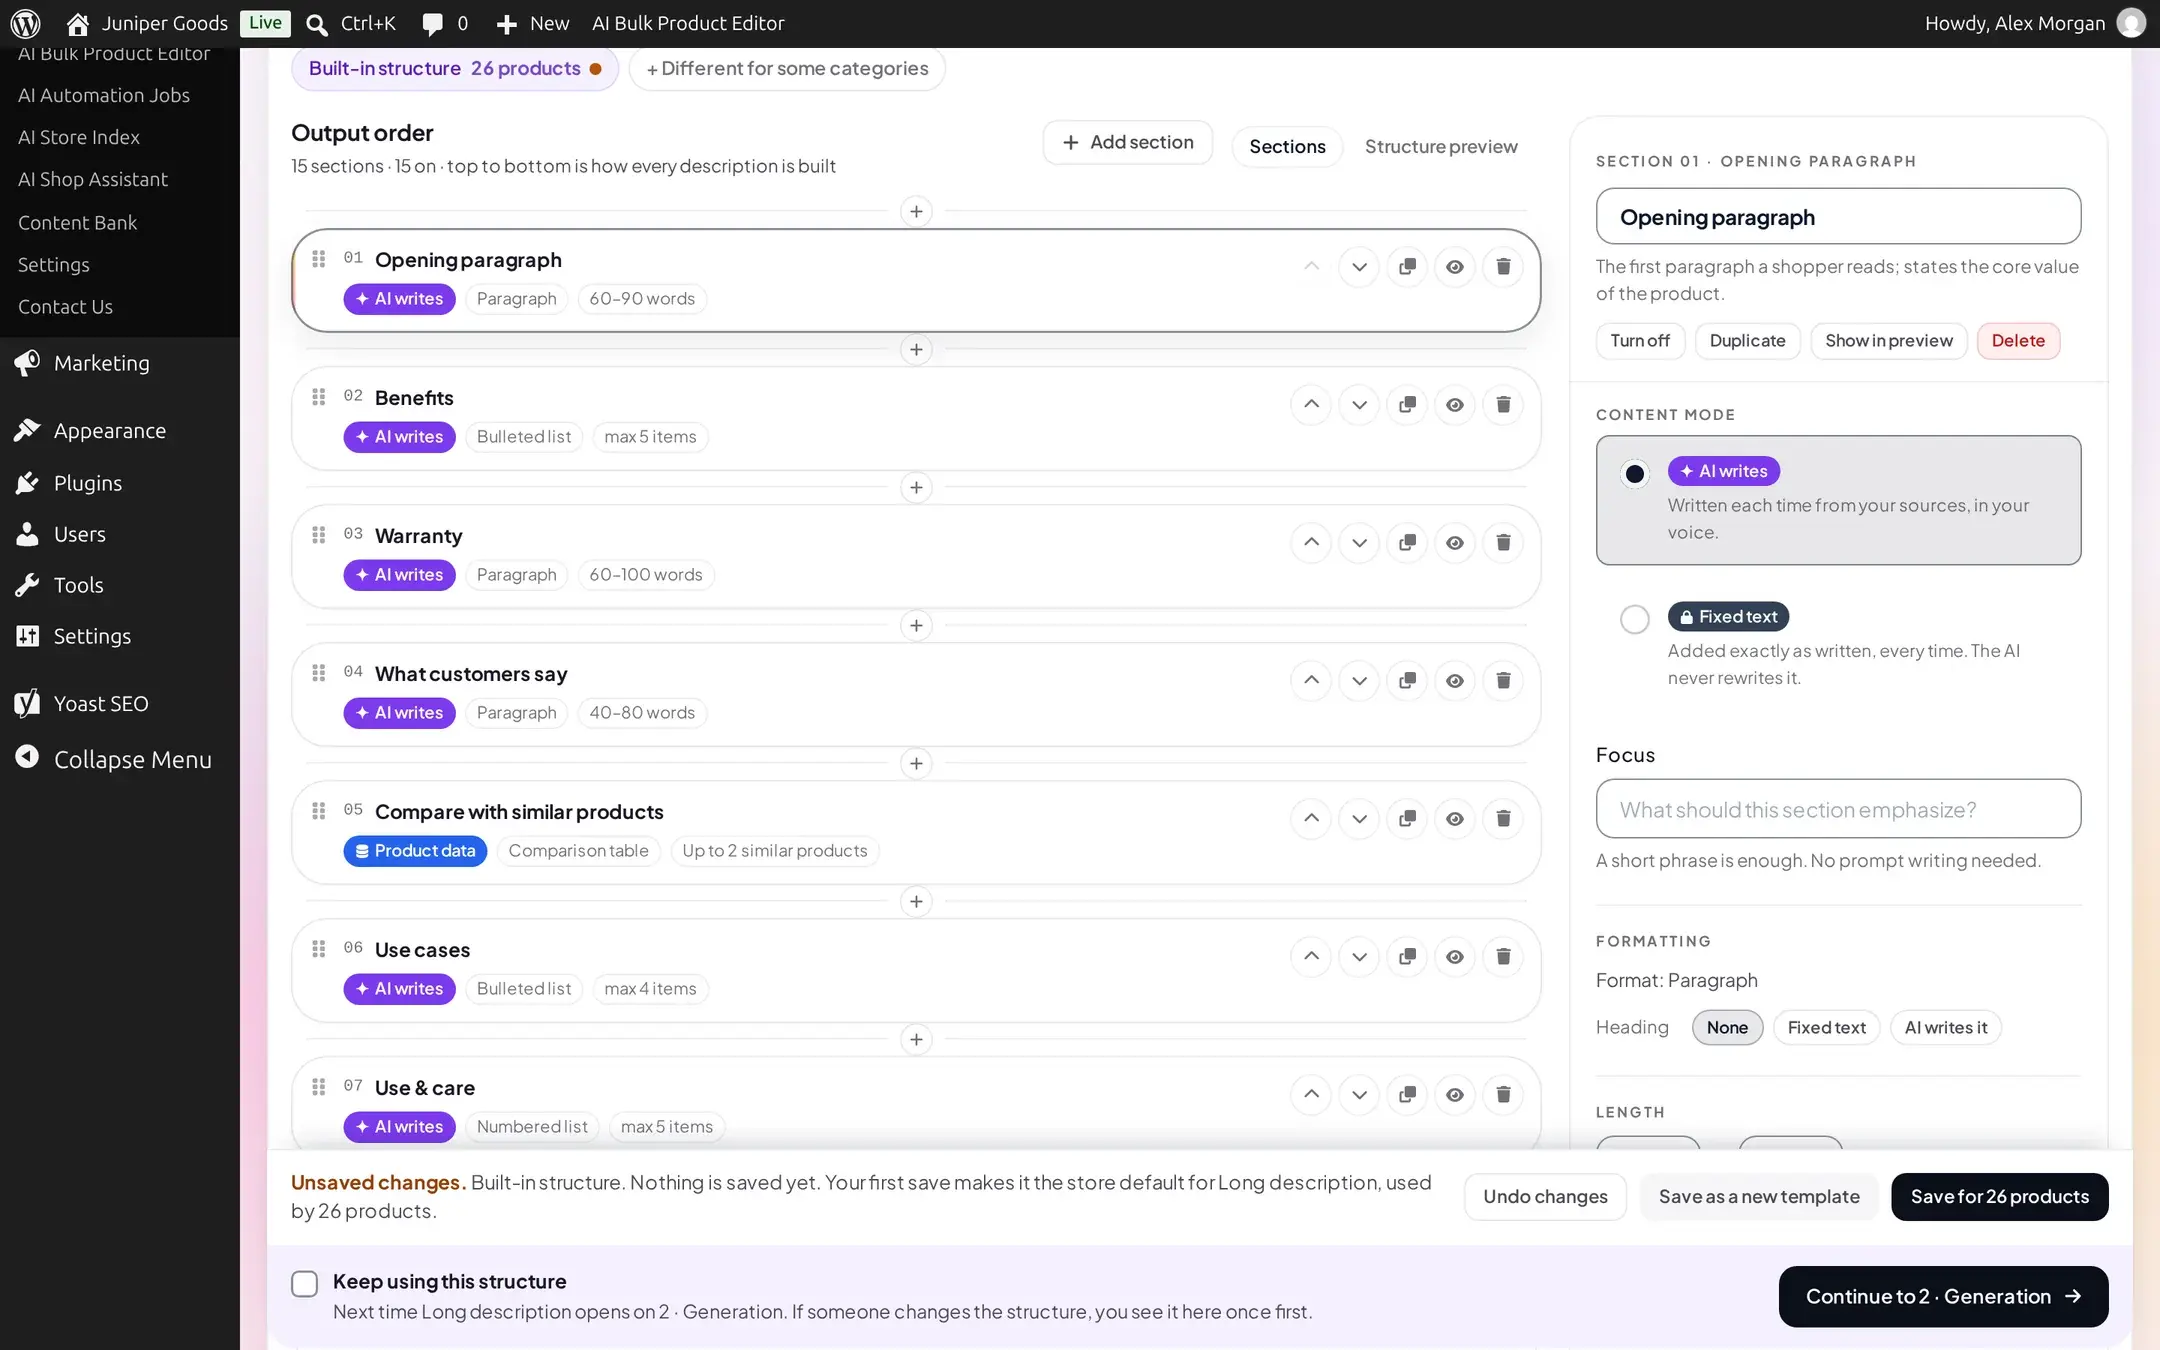The width and height of the screenshot is (2160, 1350).
Task: Toggle eye visibility for Benefits section
Action: [1455, 405]
